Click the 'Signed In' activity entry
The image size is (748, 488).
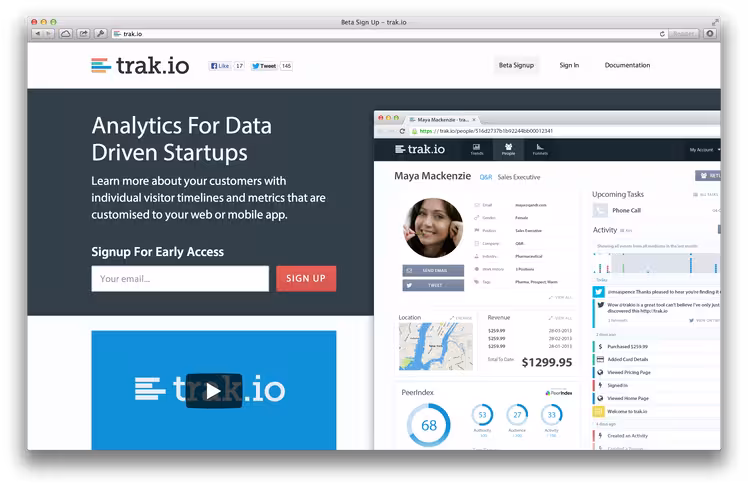click(x=657, y=385)
